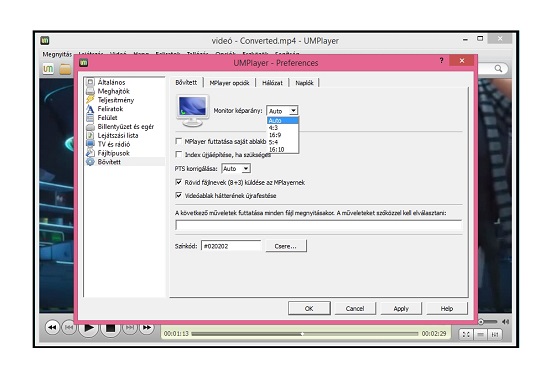The width and height of the screenshot is (550, 375).
Task: Open the Teljesítmény settings section
Action: pos(115,100)
